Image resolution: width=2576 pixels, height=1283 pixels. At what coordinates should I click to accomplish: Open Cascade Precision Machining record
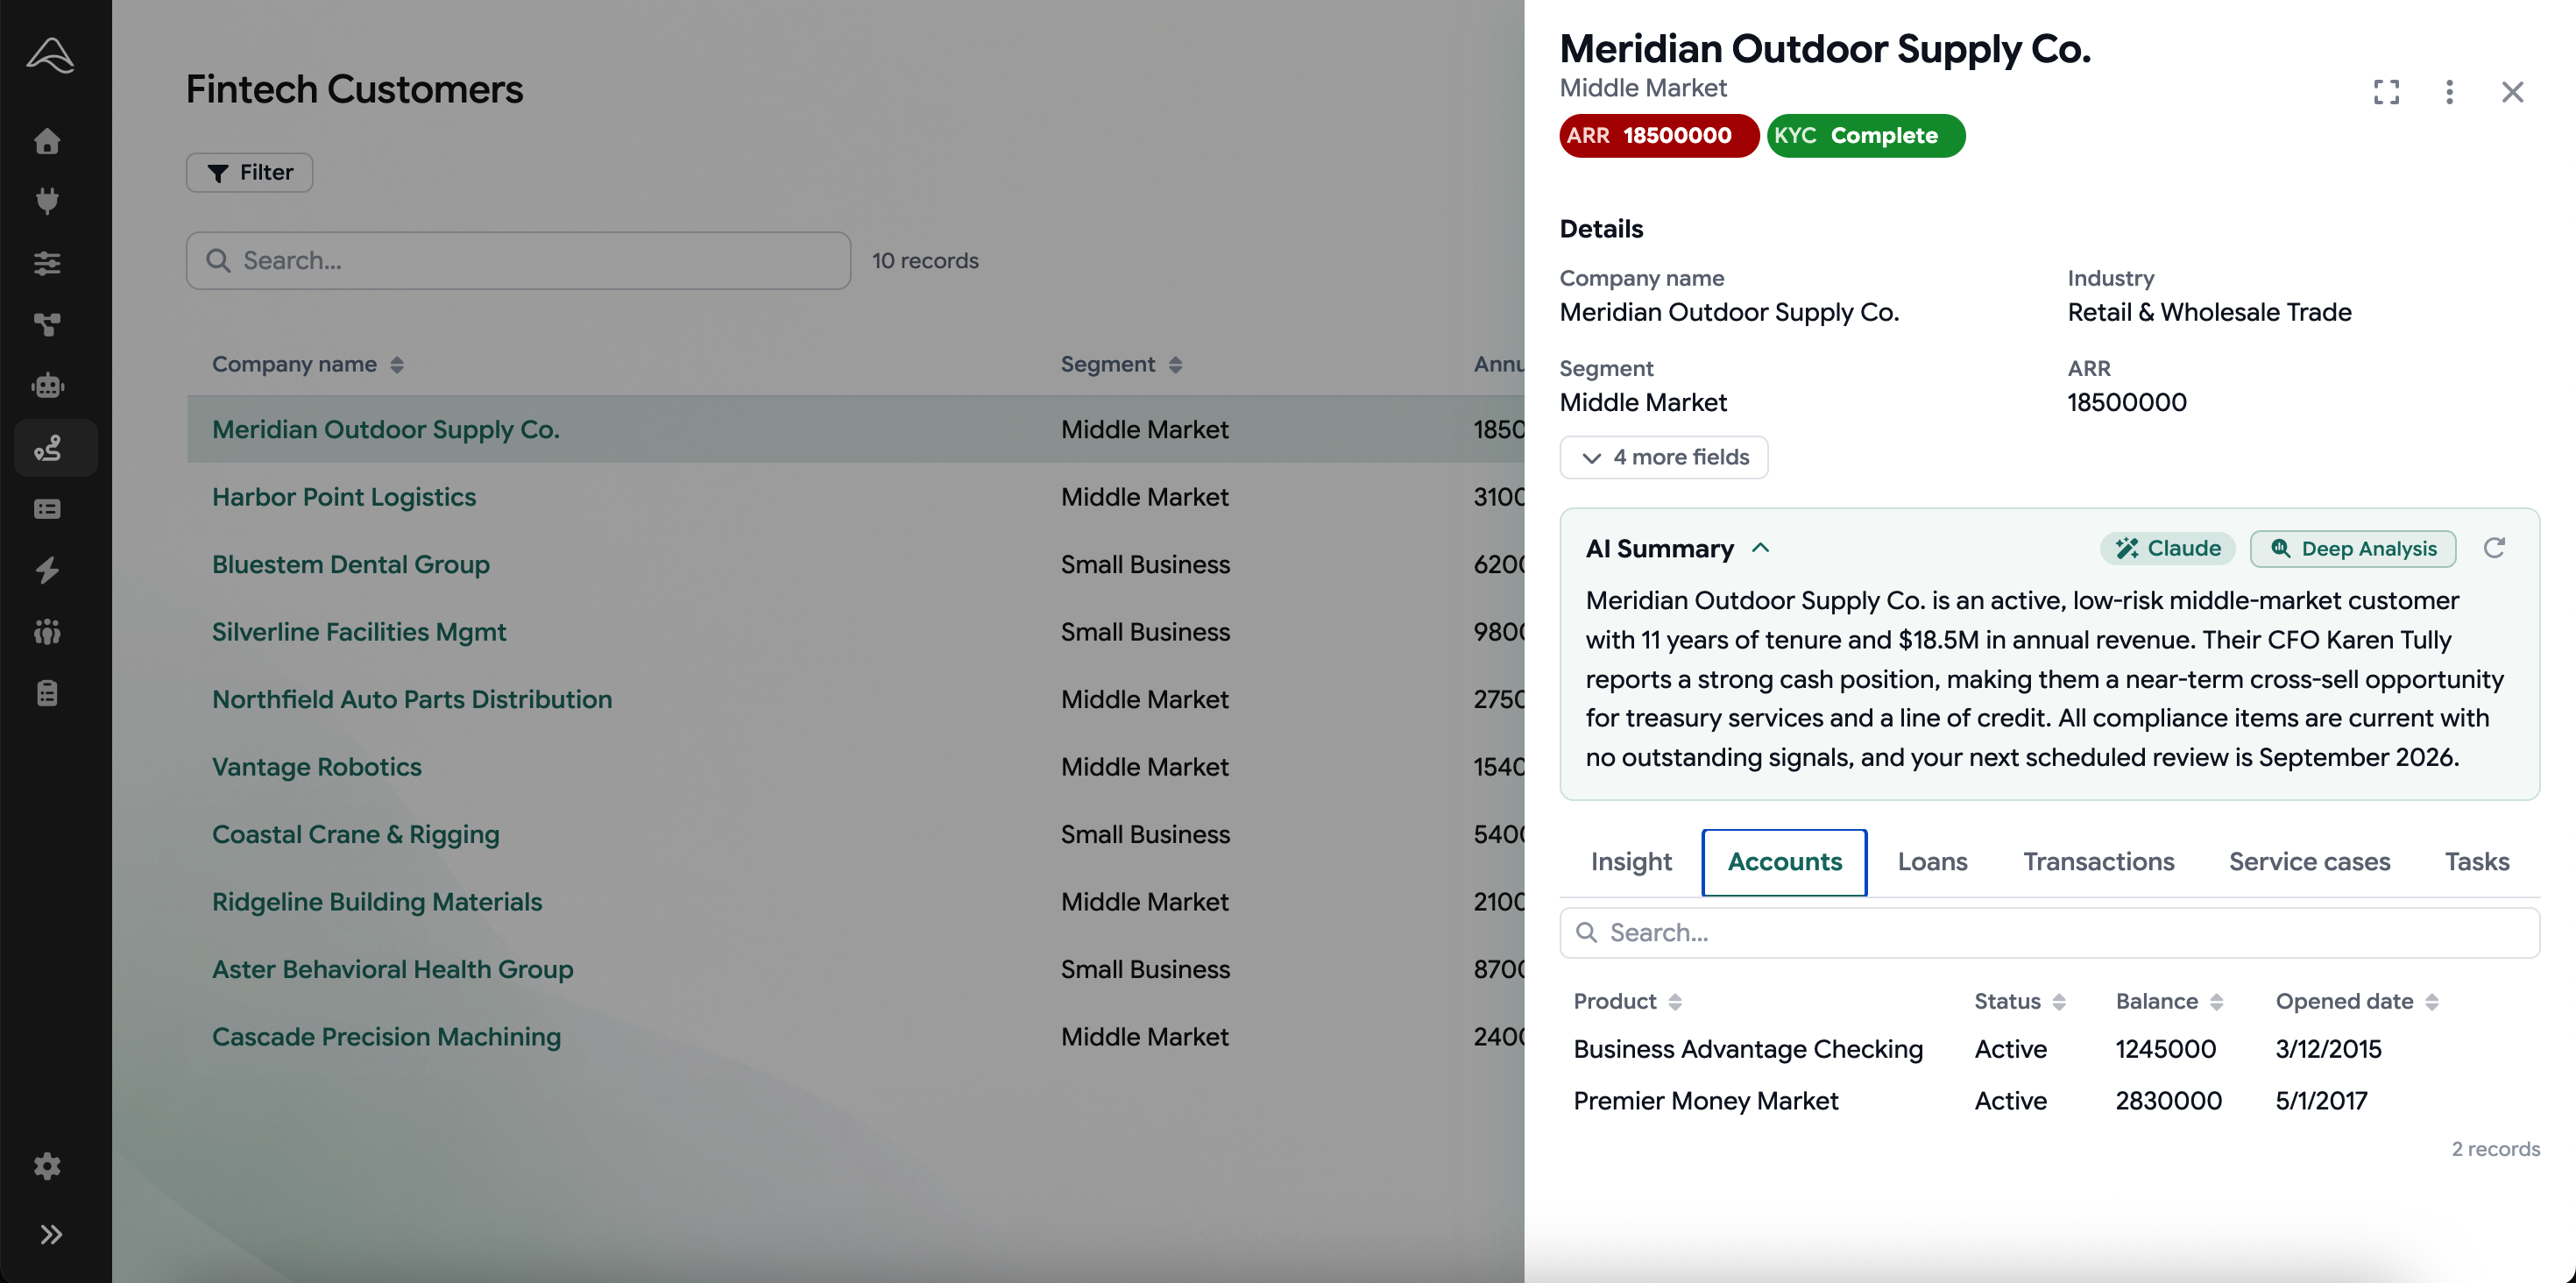click(x=386, y=1037)
